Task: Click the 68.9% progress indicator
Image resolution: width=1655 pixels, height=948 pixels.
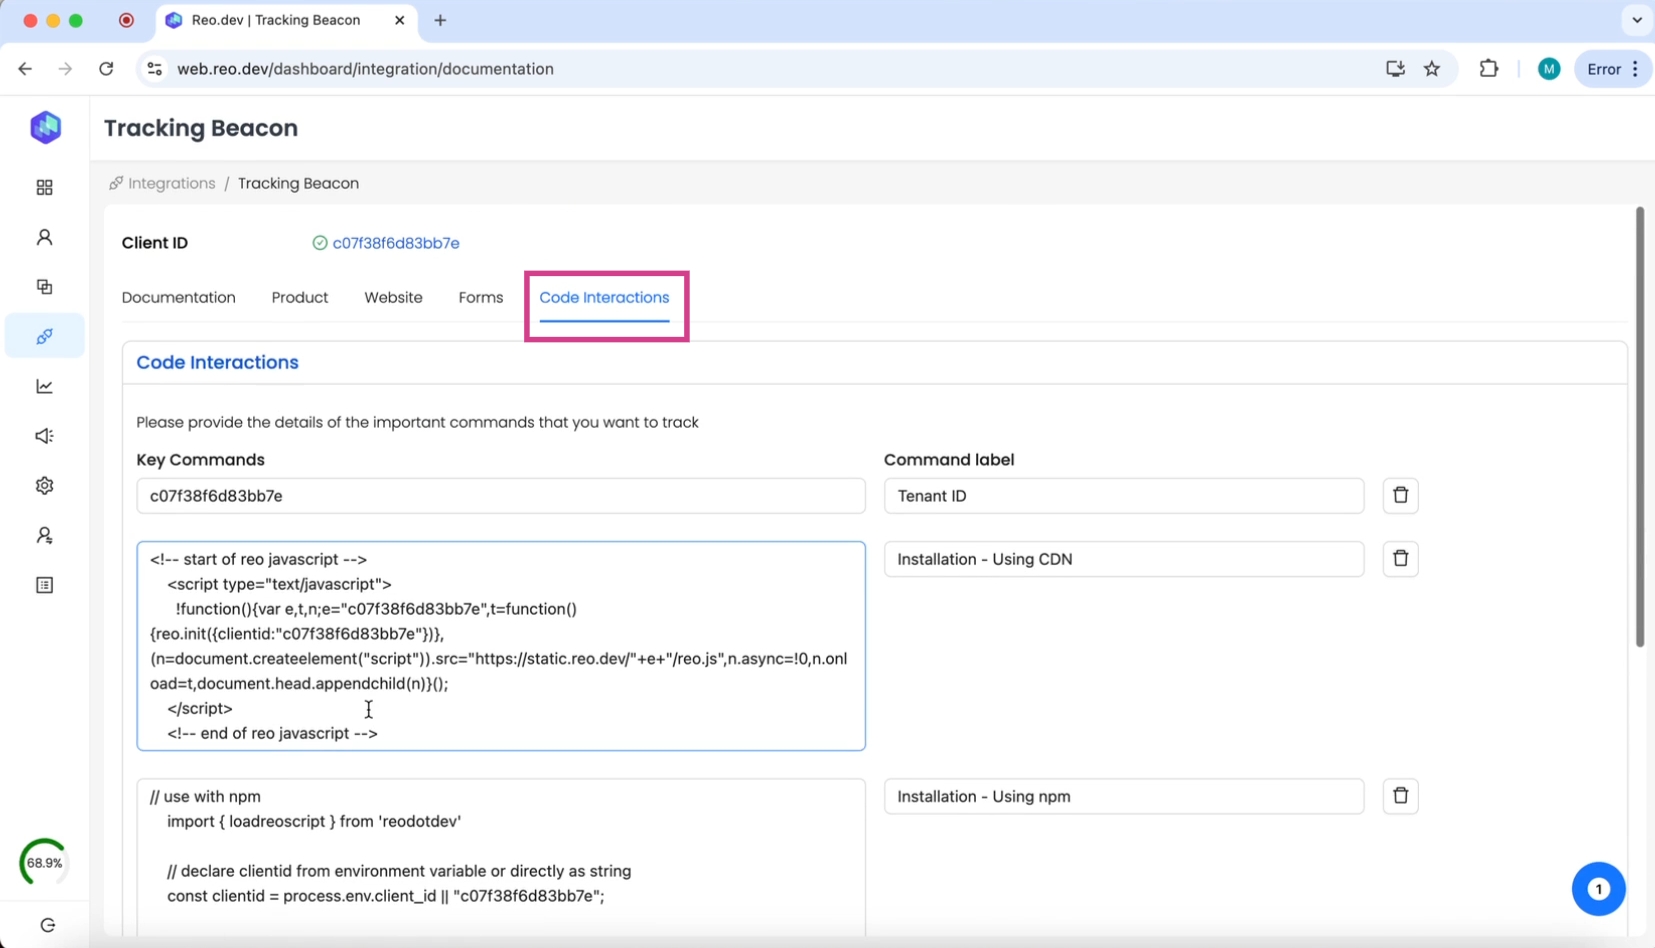Action: point(44,862)
